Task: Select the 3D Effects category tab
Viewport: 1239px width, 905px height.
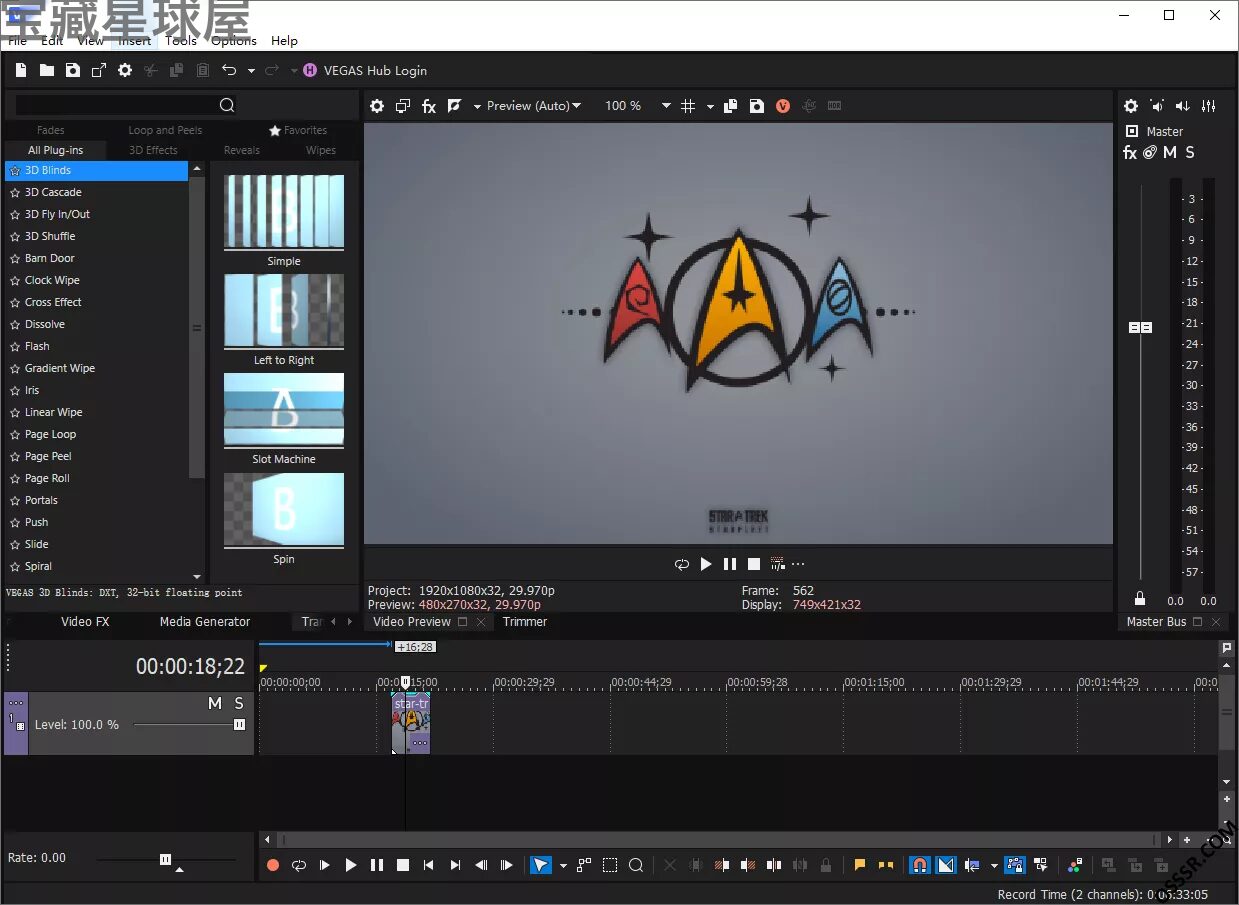Action: coord(153,150)
